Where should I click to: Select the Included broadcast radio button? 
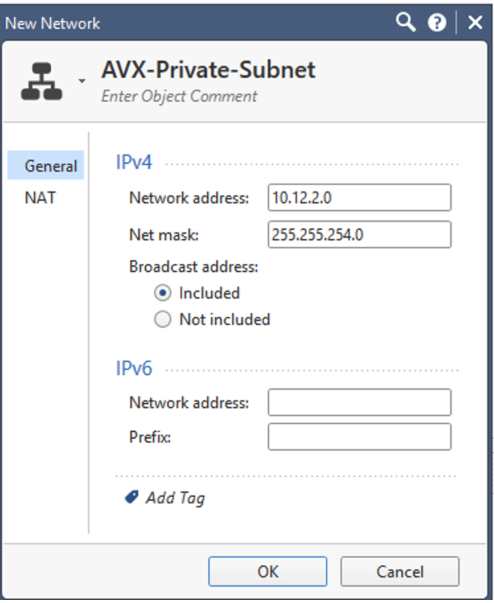[x=162, y=293]
